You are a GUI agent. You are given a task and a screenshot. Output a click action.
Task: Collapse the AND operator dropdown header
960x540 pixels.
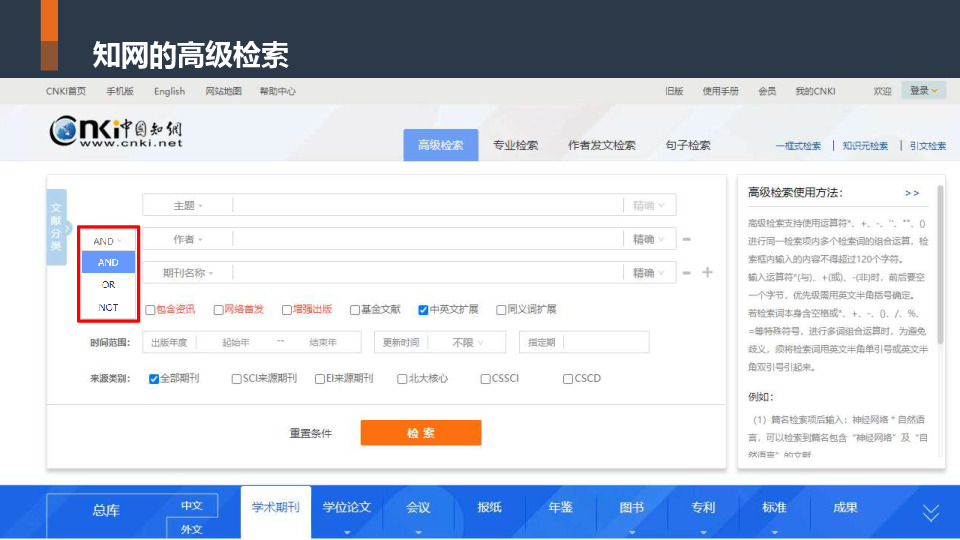108,241
